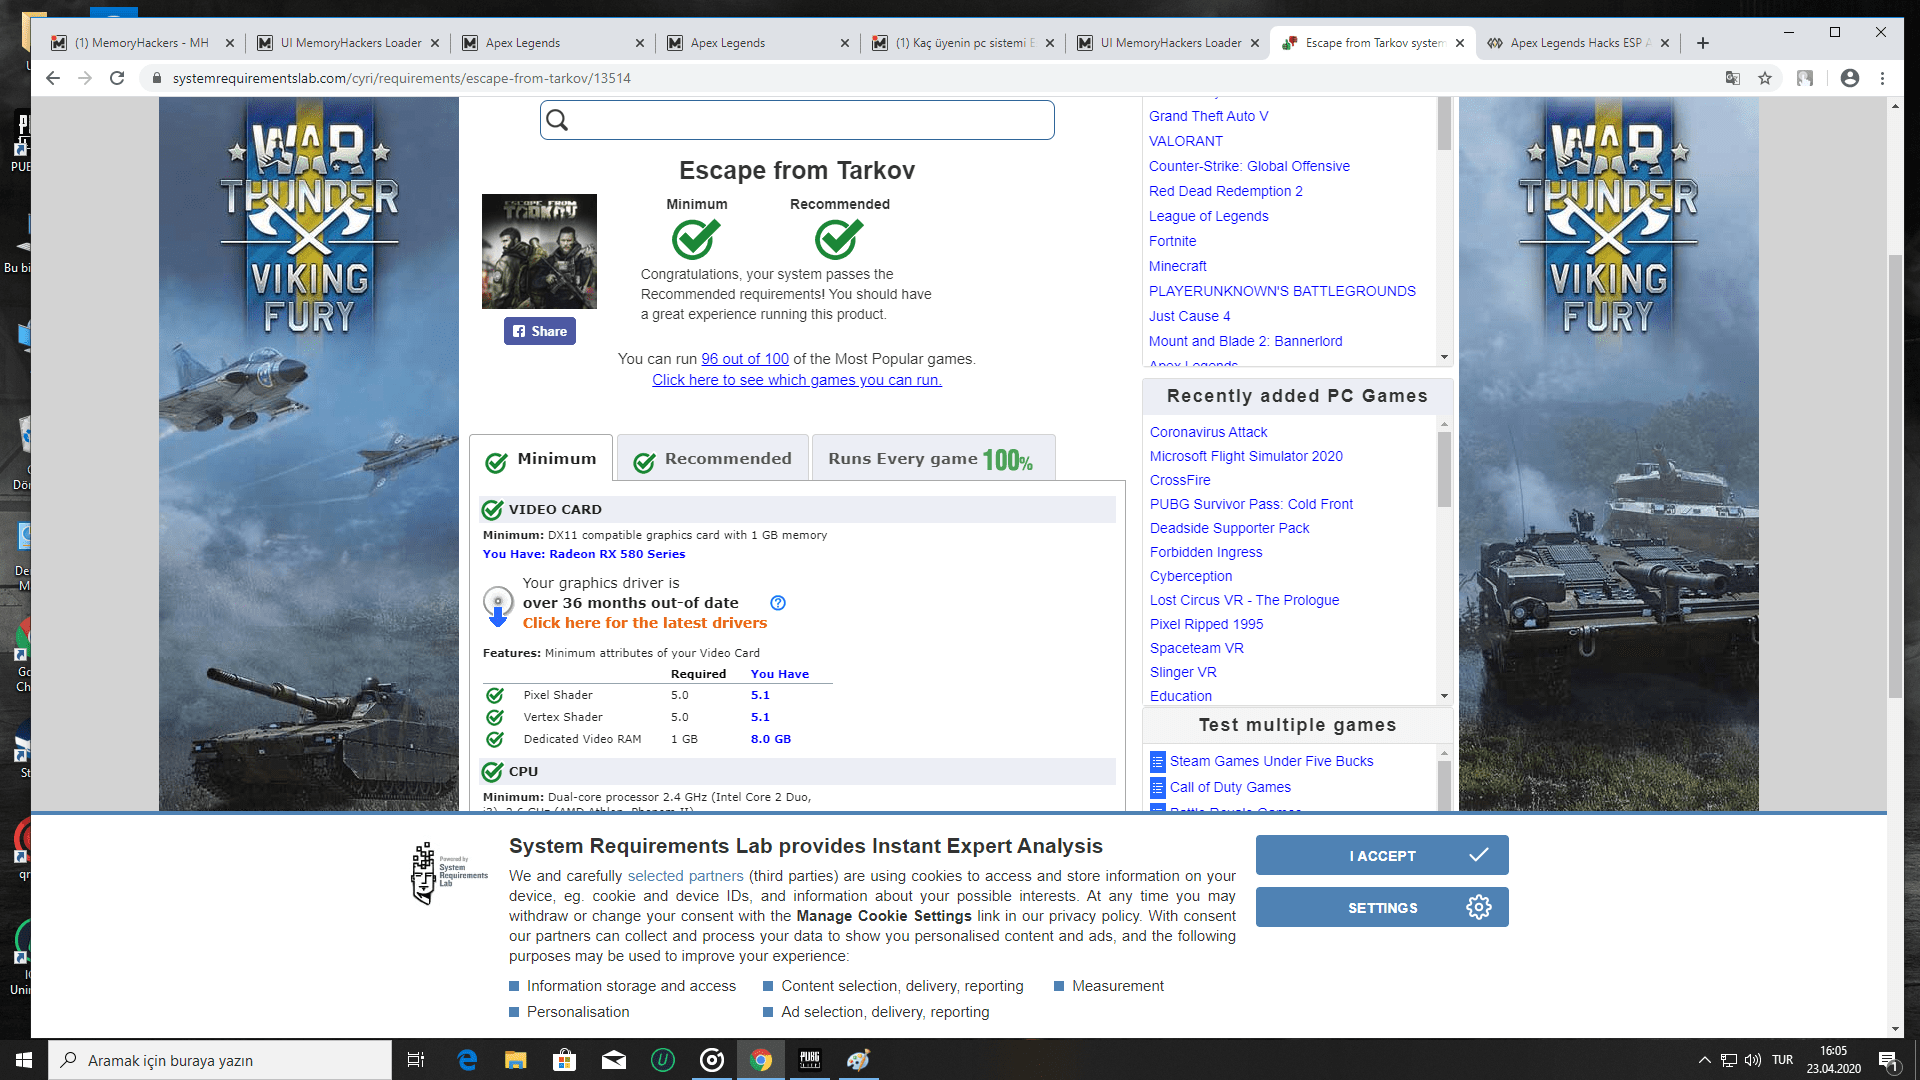The image size is (1920, 1080).
Task: Open File Explorer from the taskbar
Action: pos(516,1060)
